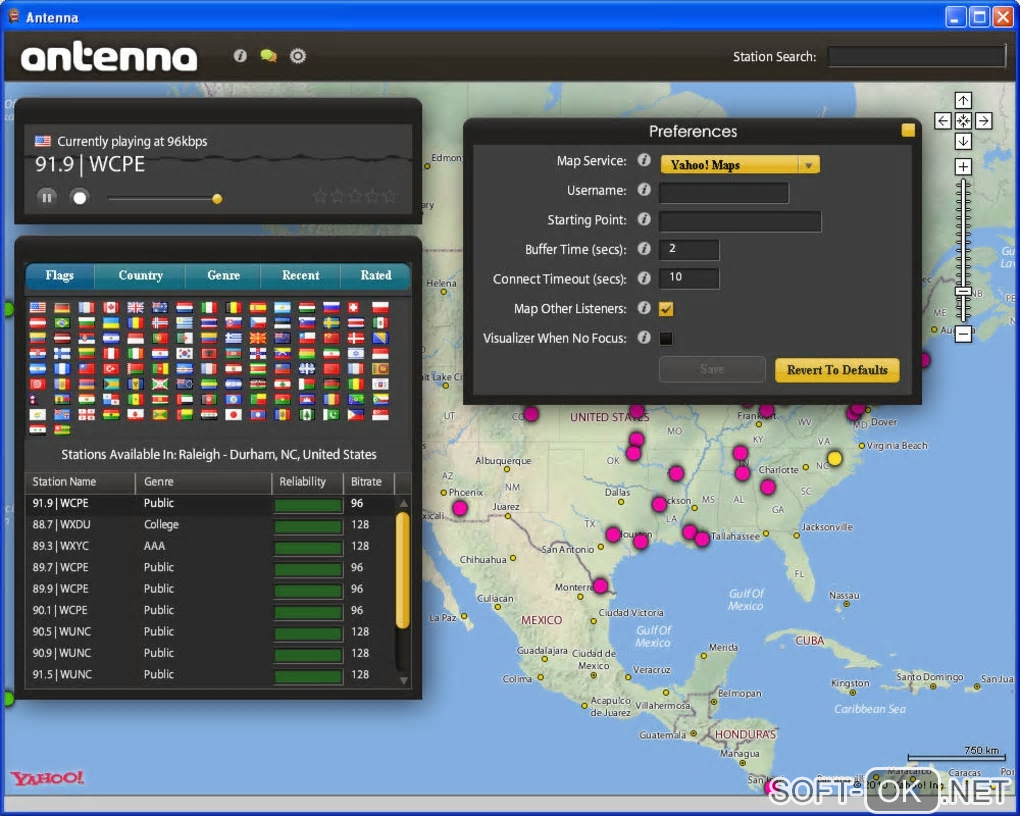Show info for Username setting
The width and height of the screenshot is (1020, 816).
(644, 189)
